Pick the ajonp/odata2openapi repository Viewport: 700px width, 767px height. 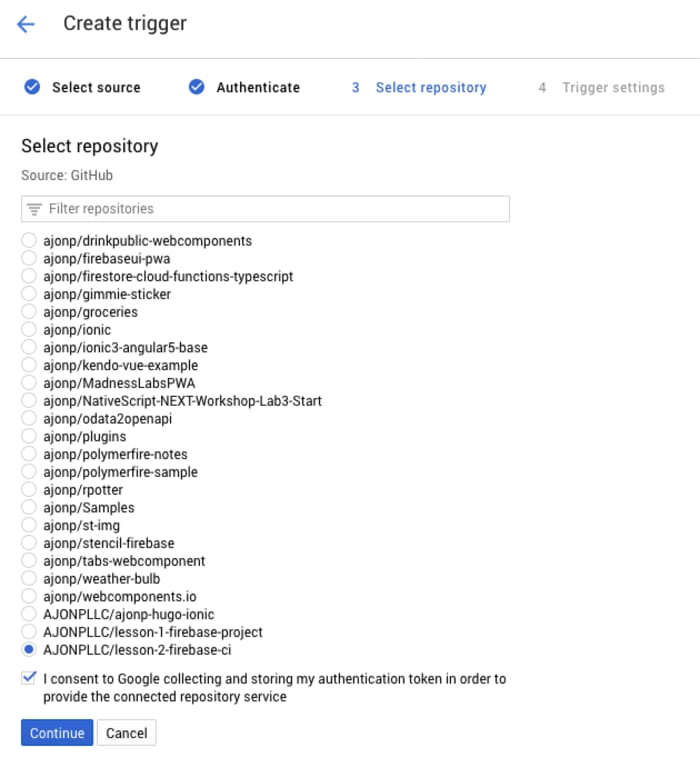point(29,419)
